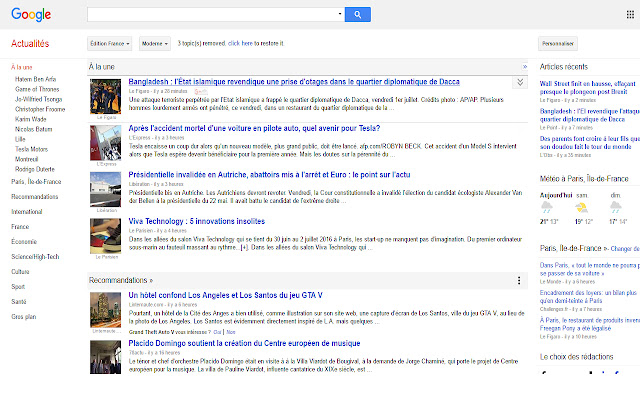Open the Google apps grid icon
The image size is (640, 400).
point(630,15)
